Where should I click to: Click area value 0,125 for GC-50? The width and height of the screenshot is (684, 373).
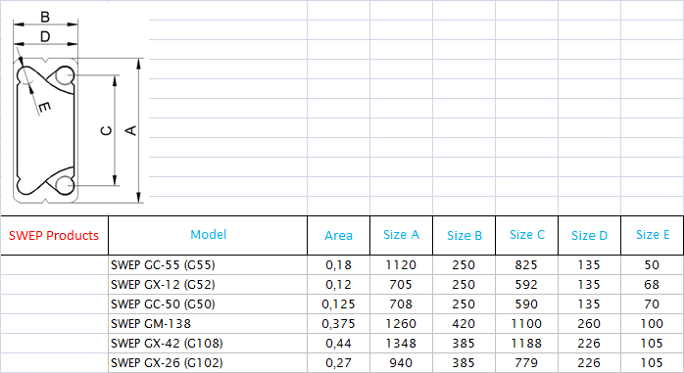point(339,304)
